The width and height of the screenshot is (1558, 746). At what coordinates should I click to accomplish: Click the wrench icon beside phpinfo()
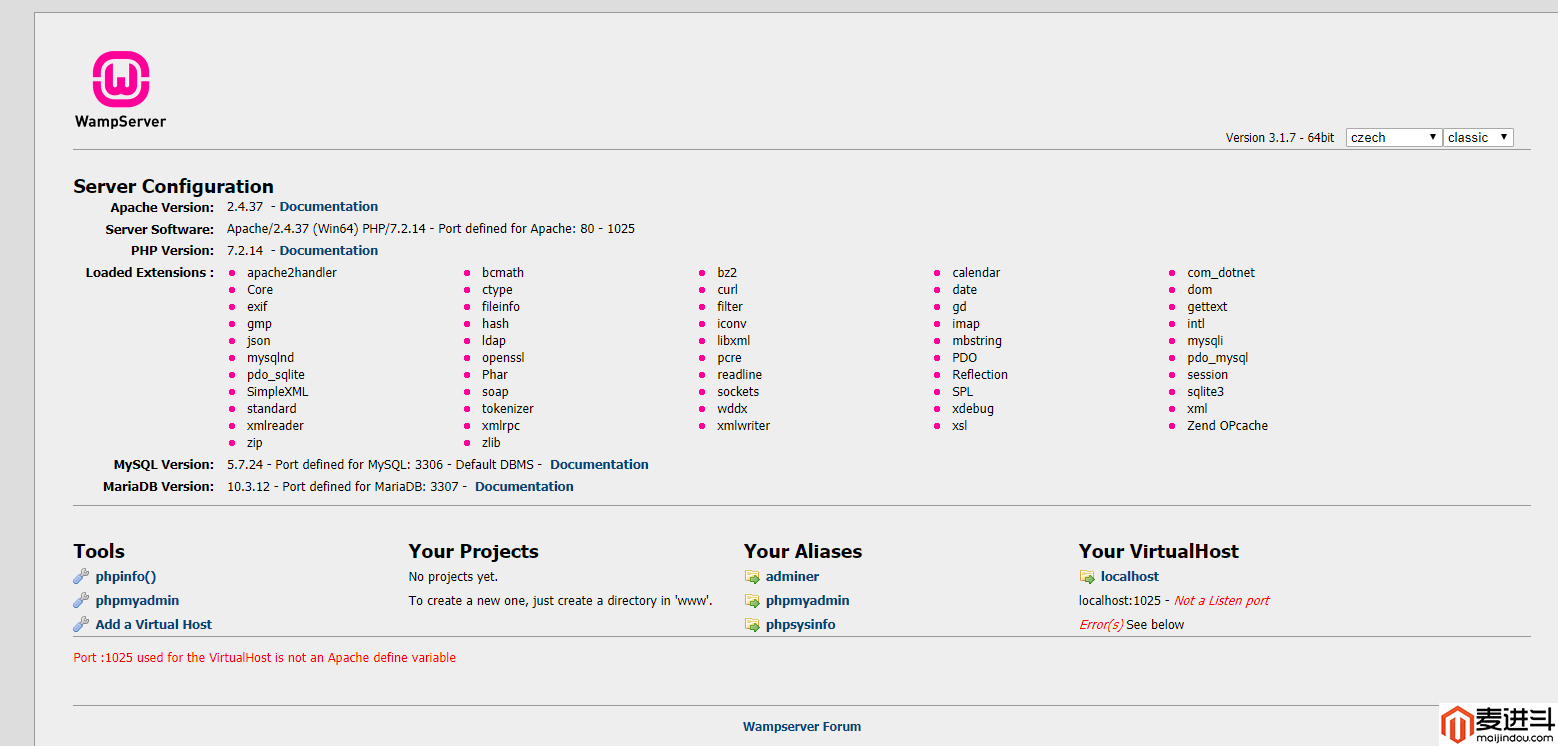81,576
